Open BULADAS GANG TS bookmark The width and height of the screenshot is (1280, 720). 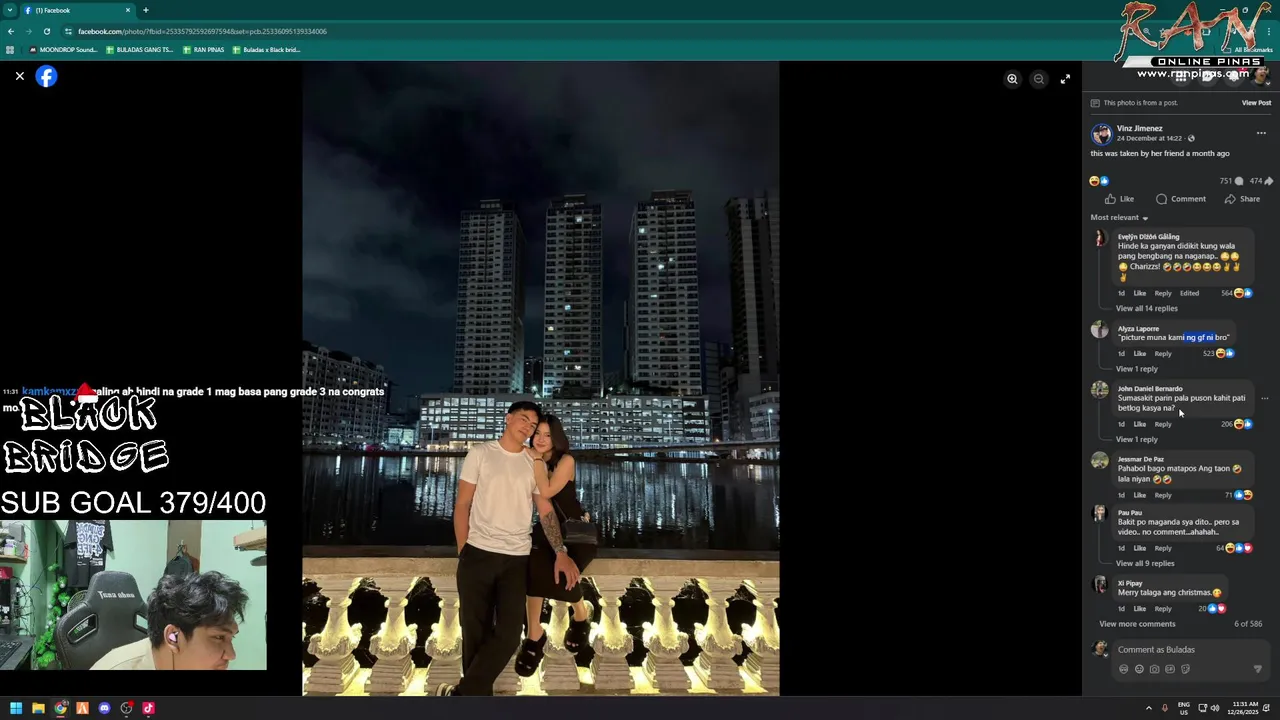pos(140,49)
